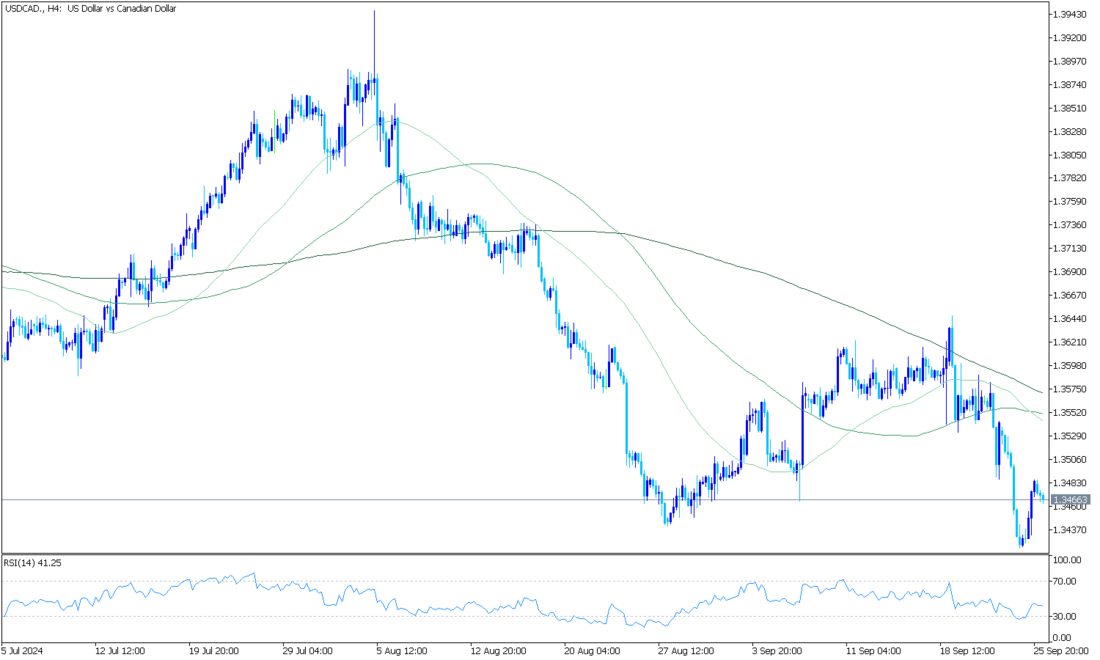Click the 3 Sep 20:00 time label
The width and height of the screenshot is (1100, 660).
coord(778,651)
